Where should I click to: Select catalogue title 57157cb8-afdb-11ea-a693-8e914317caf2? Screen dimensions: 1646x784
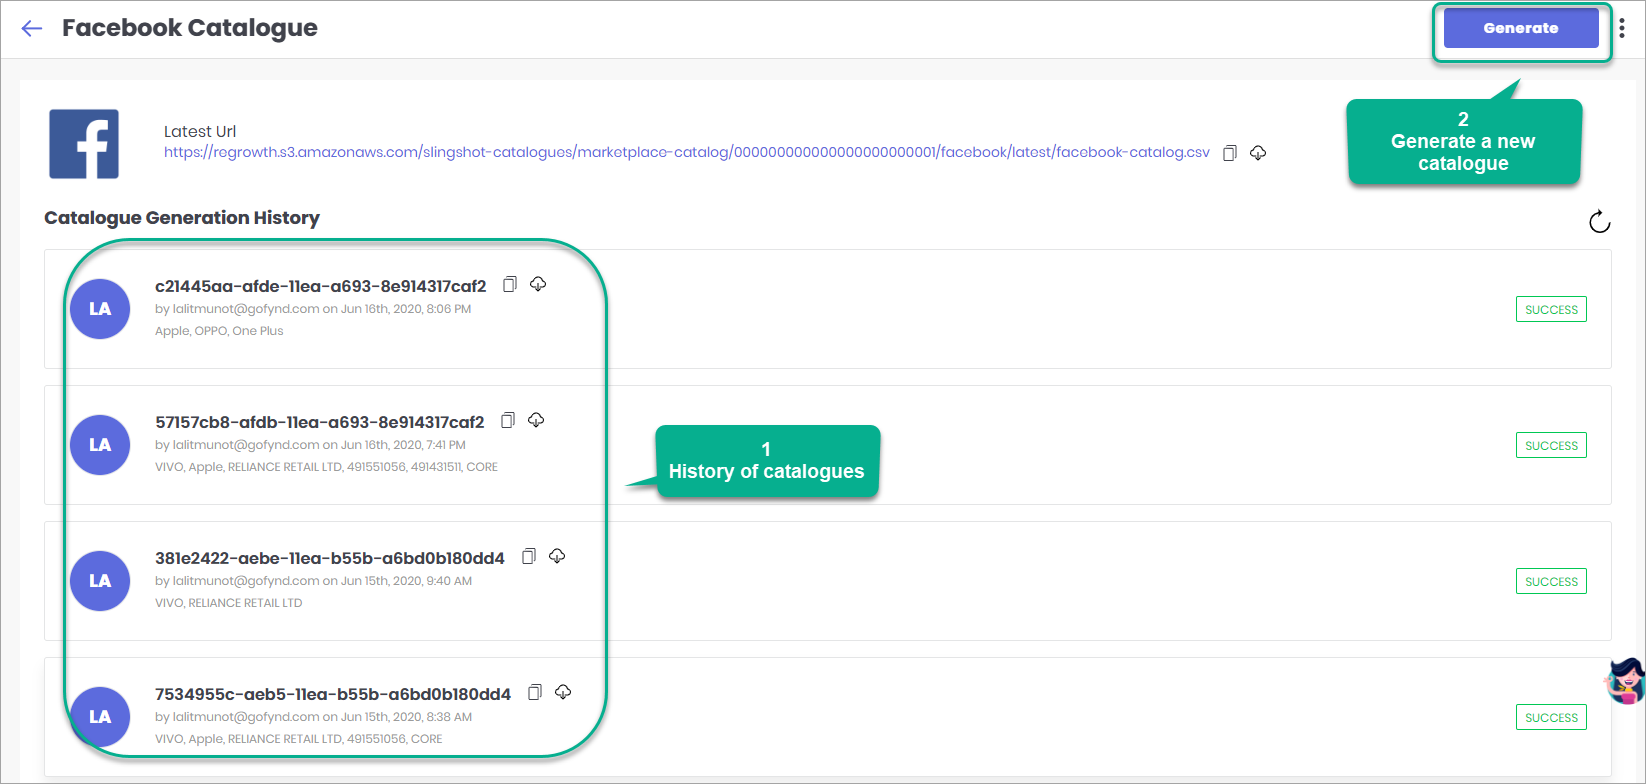click(320, 422)
